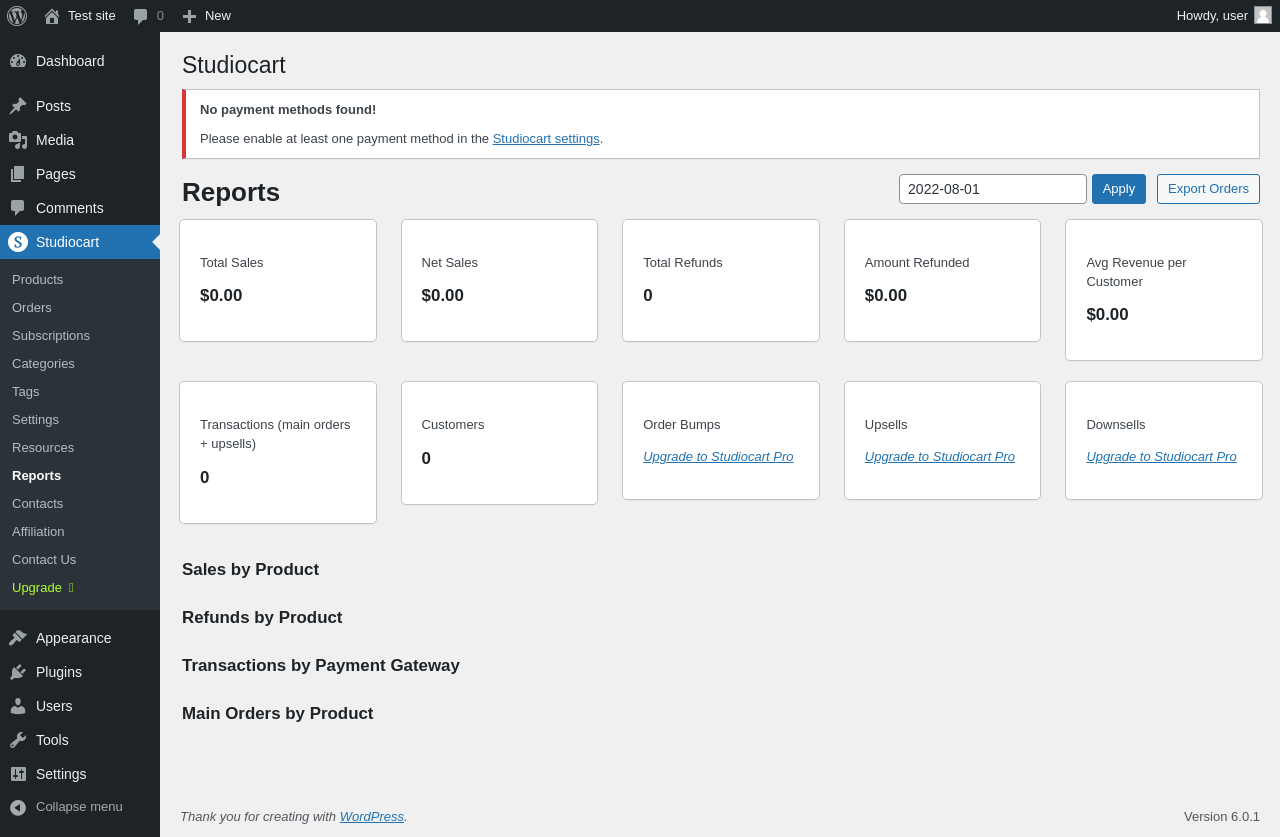
Task: Focus the 2022-08-01 date field
Action: coord(993,189)
